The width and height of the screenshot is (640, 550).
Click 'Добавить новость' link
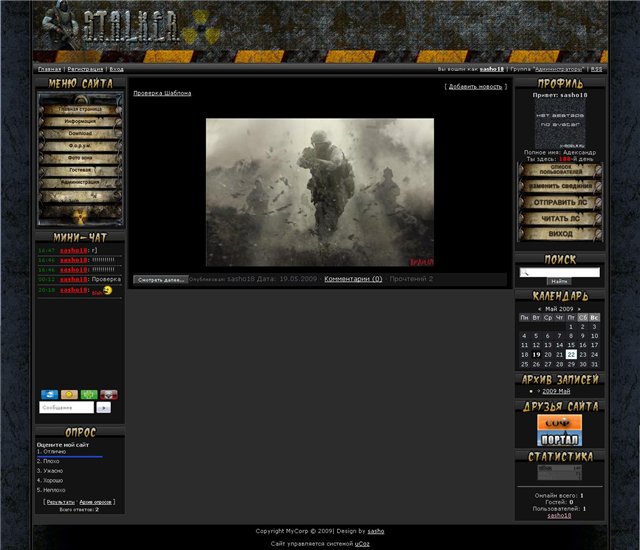475,87
